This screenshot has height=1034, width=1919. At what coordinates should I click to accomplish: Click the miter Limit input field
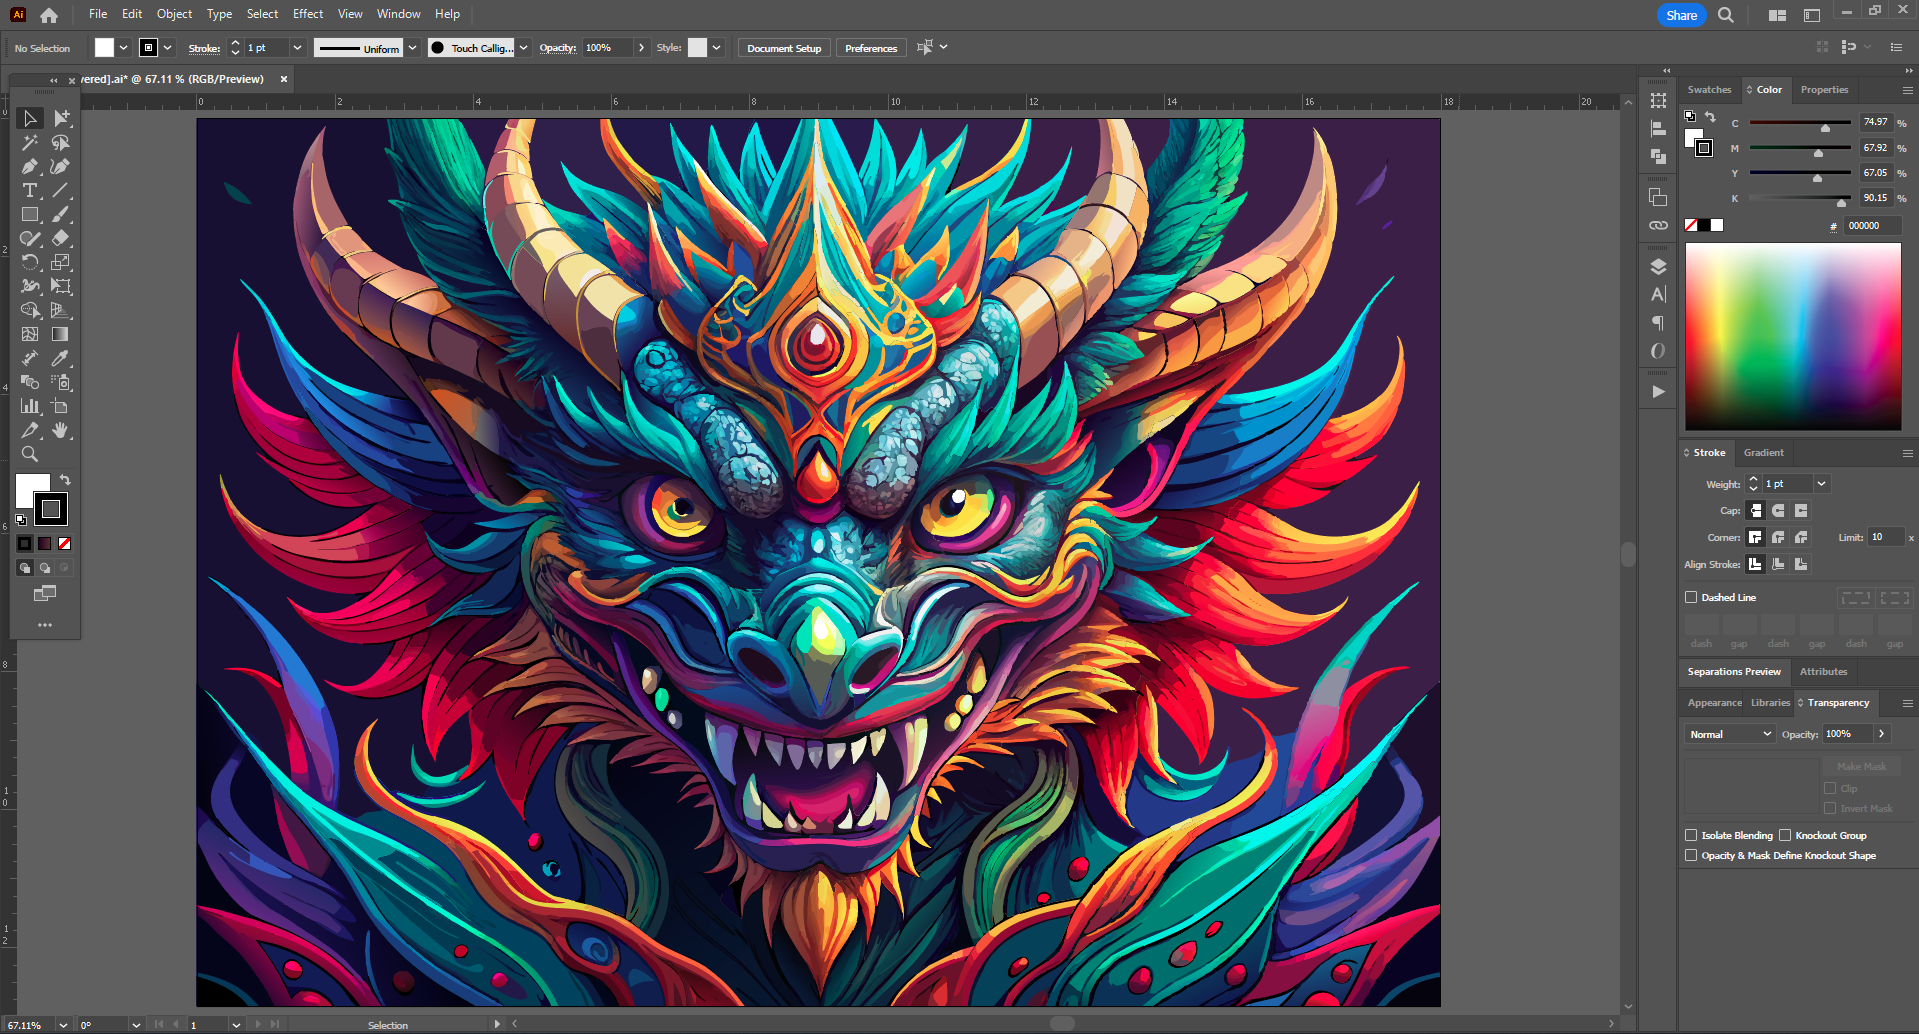pyautogui.click(x=1885, y=537)
